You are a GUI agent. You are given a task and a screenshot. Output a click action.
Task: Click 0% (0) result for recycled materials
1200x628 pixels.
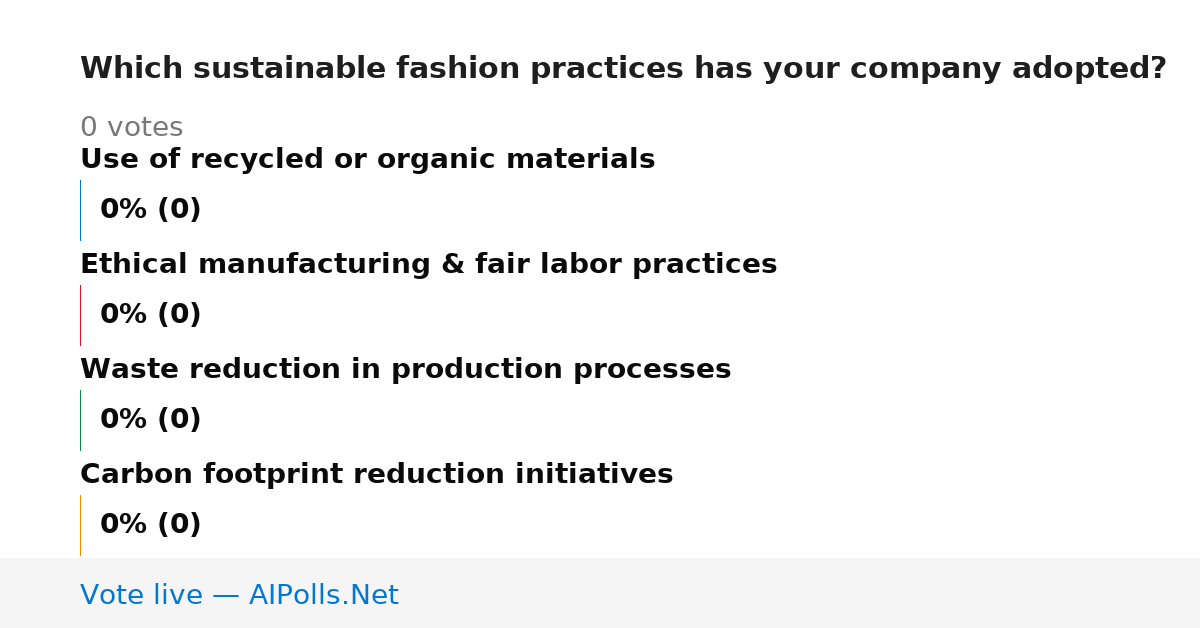[150, 210]
